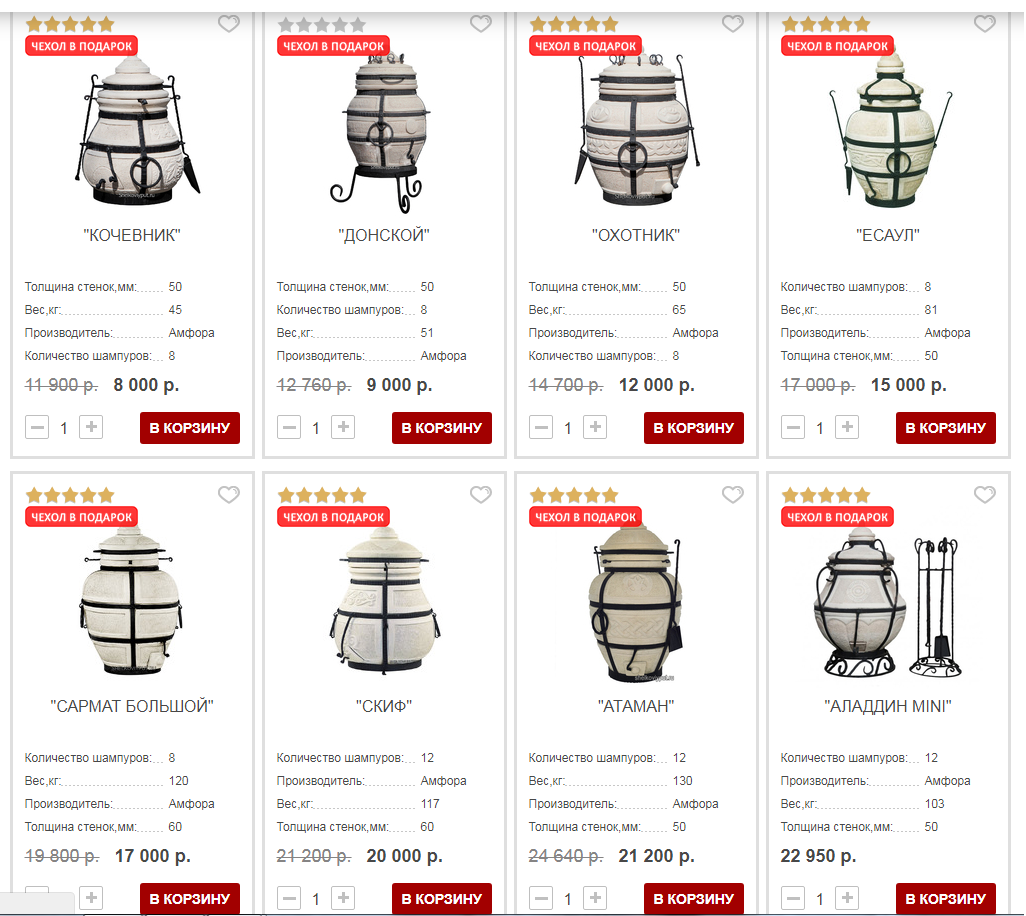
Task: Mark "ЕСАУЛ" as favorite with heart
Action: [984, 24]
